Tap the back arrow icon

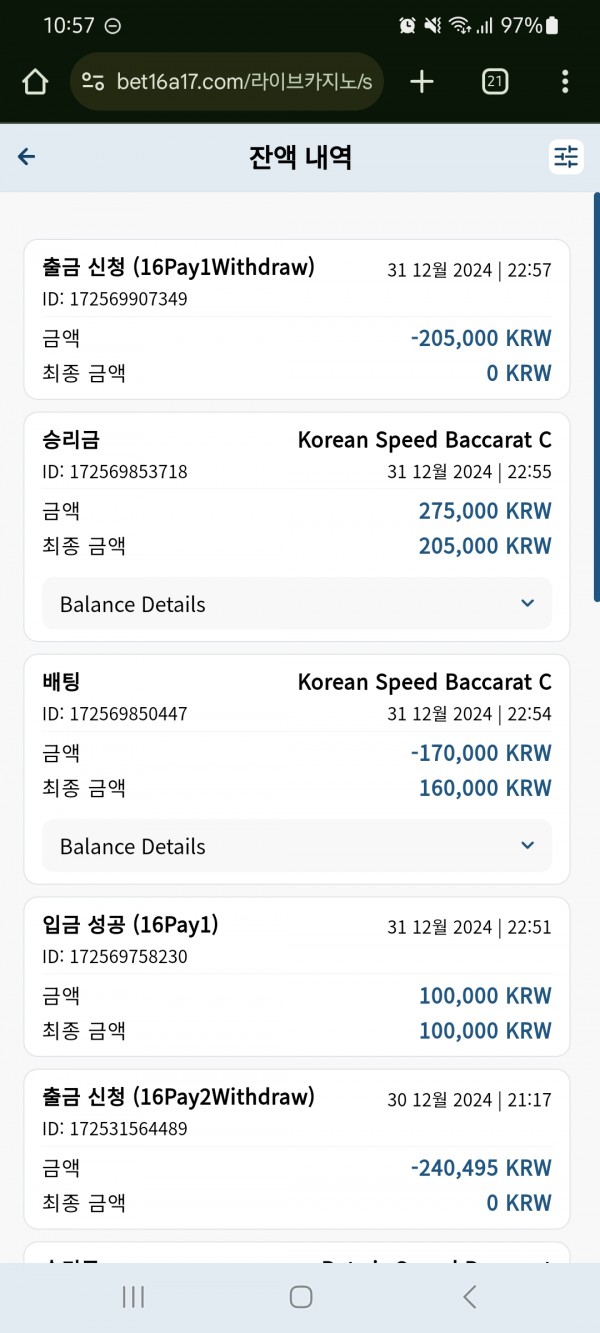(27, 156)
